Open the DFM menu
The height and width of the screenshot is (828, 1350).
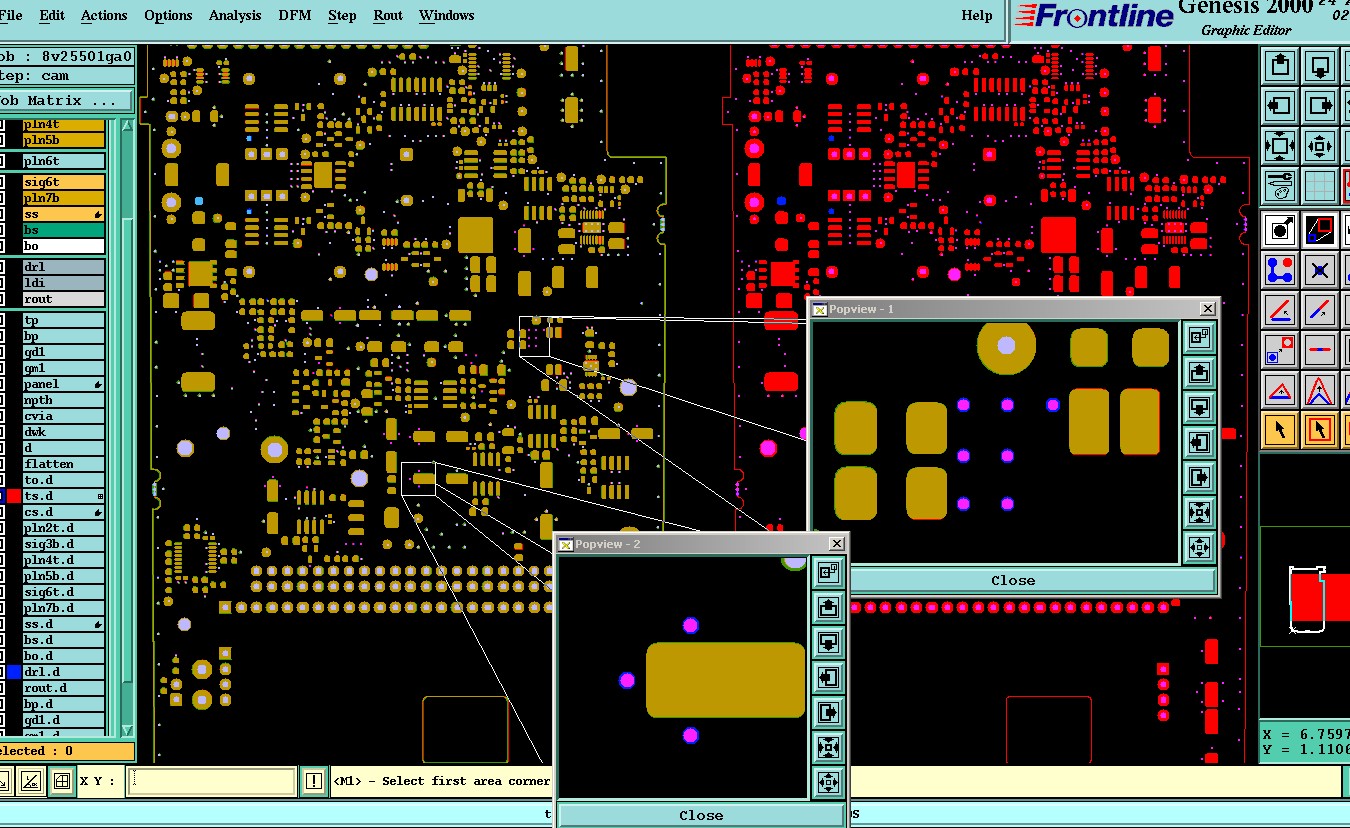pos(295,16)
